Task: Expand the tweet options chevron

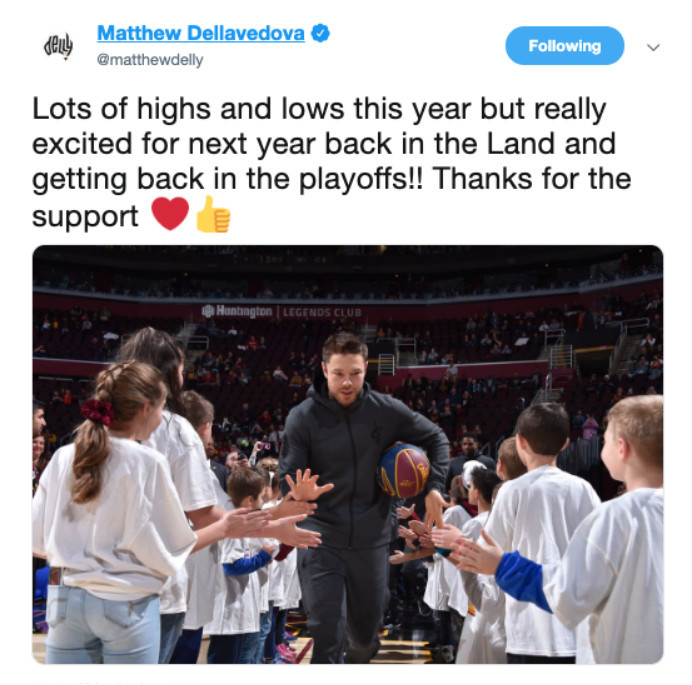Action: tap(653, 47)
